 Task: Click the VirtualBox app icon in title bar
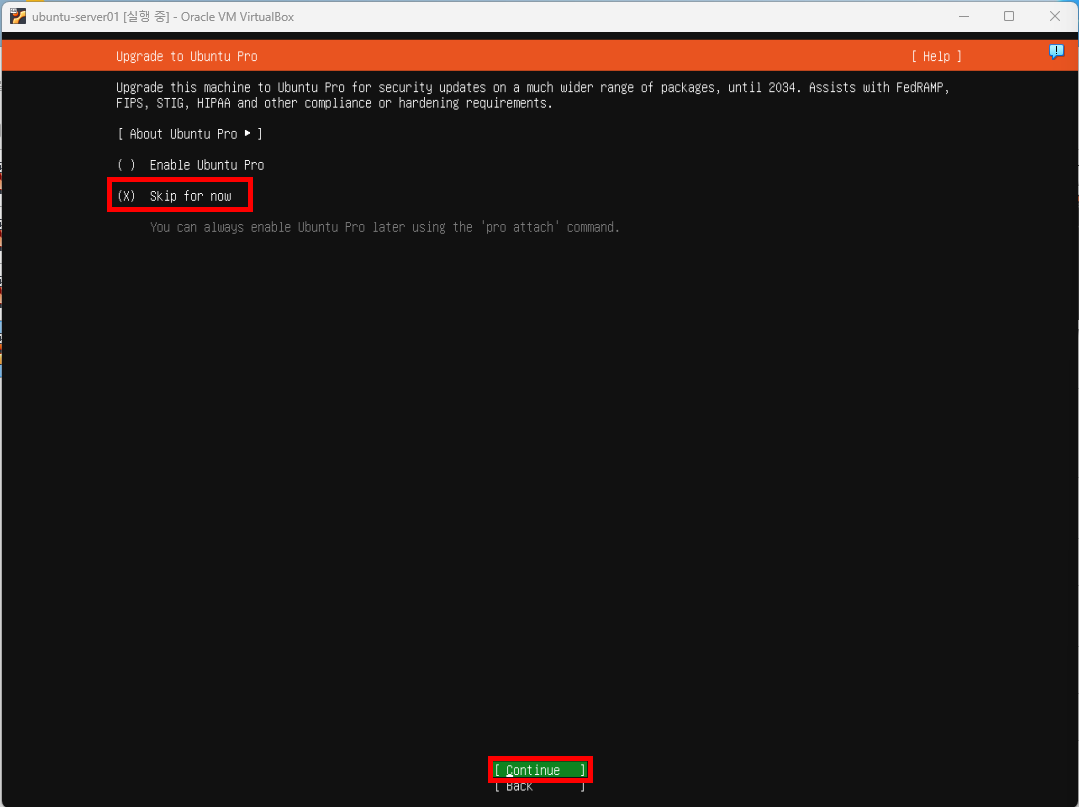(18, 17)
